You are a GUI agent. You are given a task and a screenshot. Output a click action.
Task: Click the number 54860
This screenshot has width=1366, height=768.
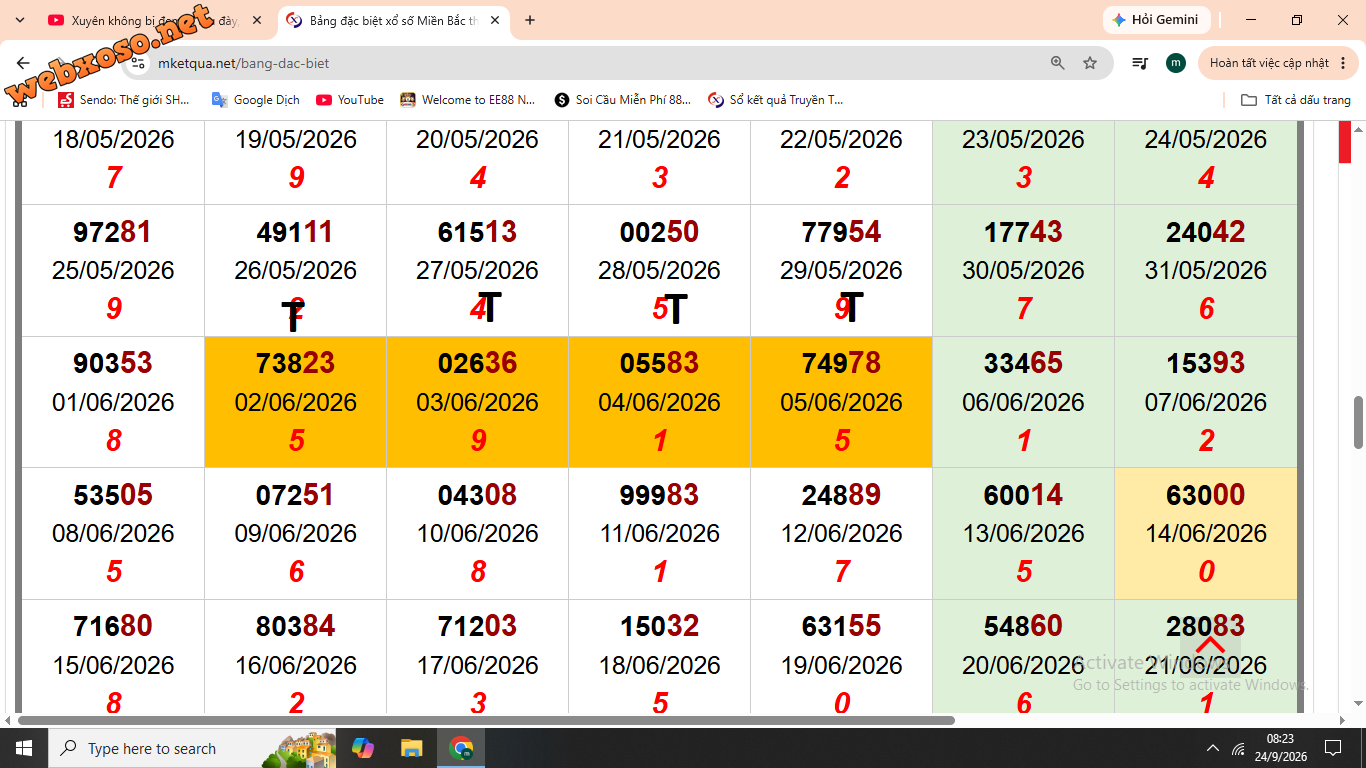[x=1023, y=627]
